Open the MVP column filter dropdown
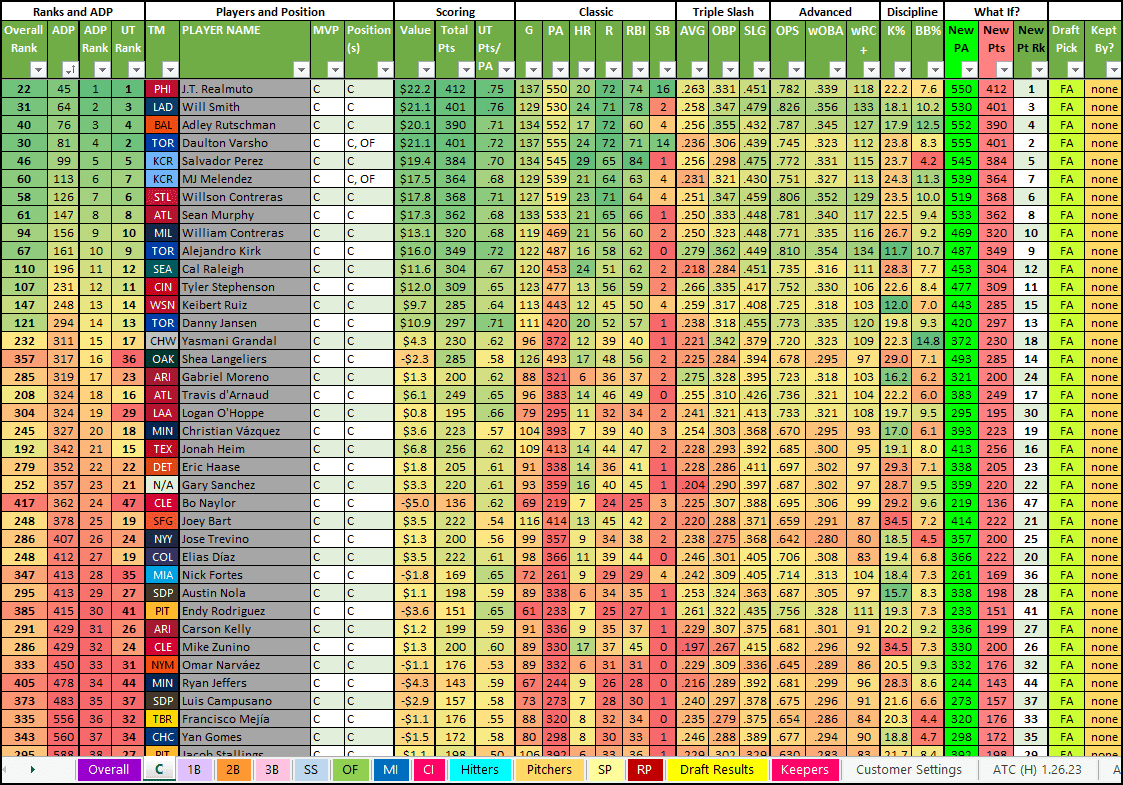The width and height of the screenshot is (1123, 785). [x=335, y=69]
